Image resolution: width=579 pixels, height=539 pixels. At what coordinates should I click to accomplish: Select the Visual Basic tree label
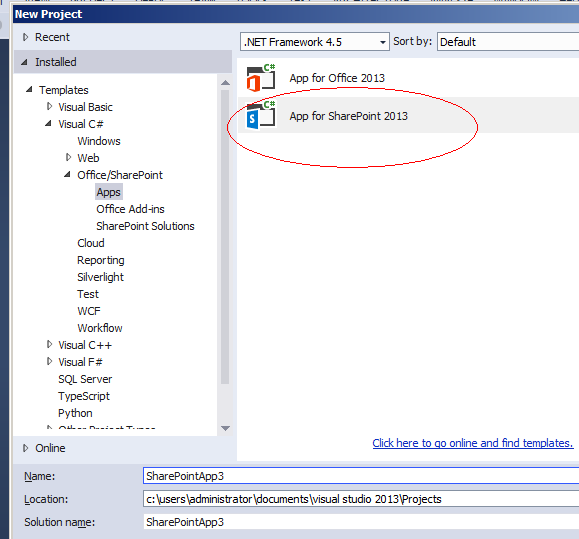click(85, 107)
